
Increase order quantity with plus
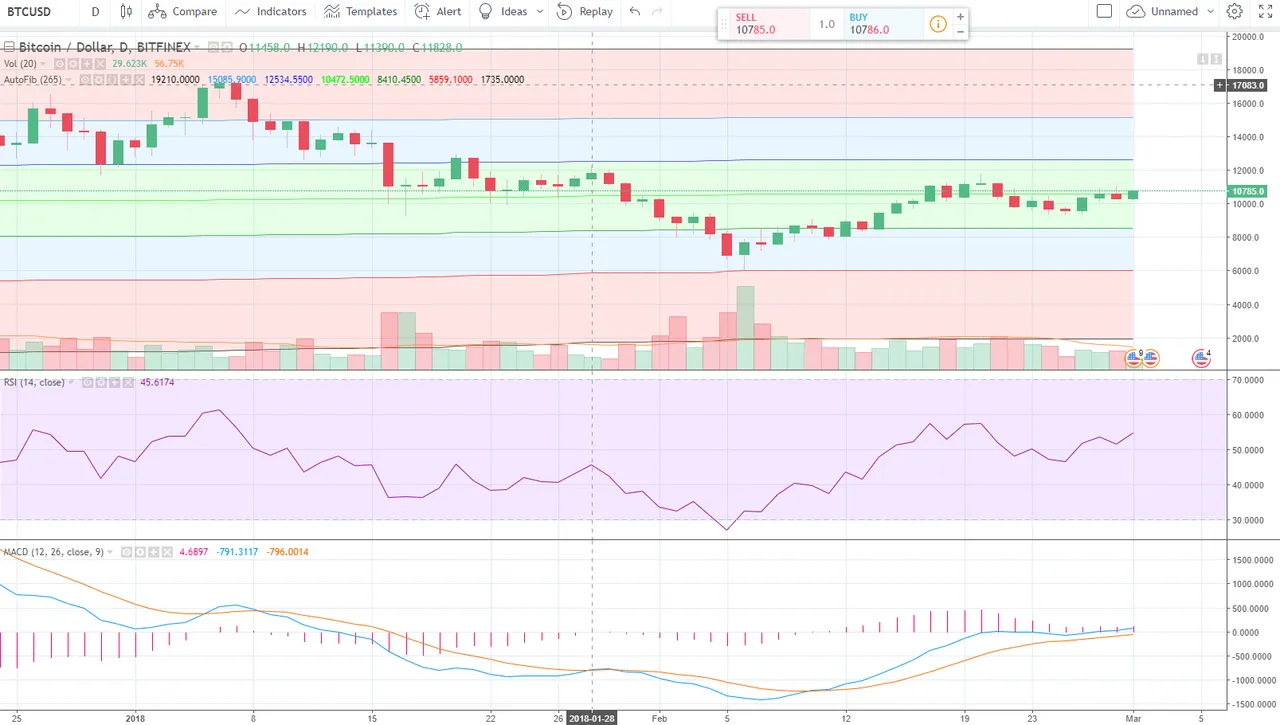[961, 17]
